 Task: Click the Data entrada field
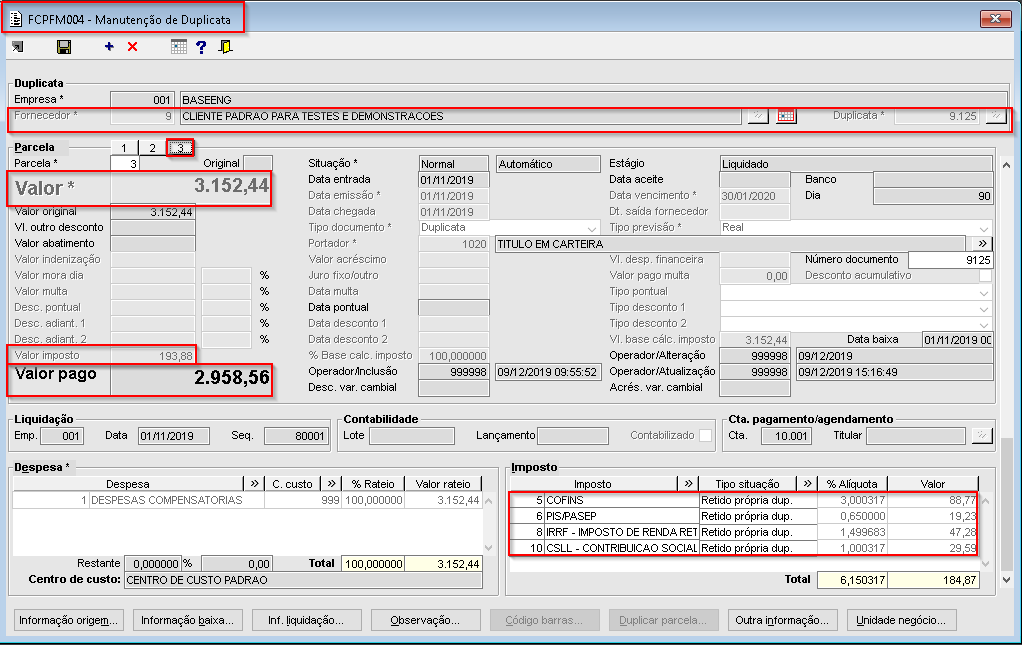(x=453, y=180)
